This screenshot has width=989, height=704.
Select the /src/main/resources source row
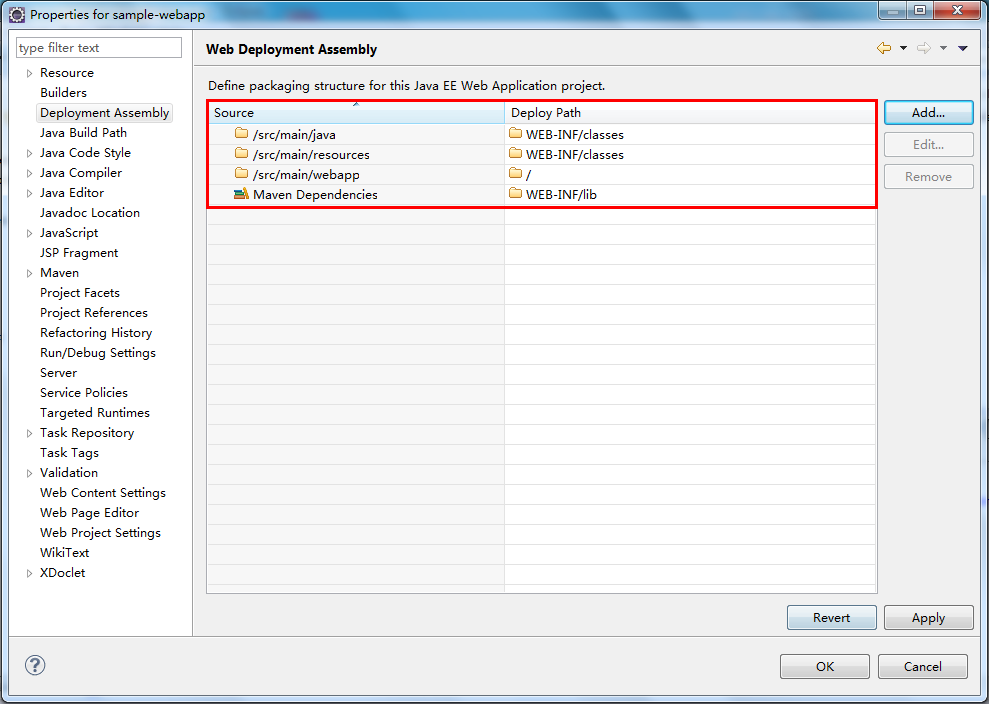356,155
